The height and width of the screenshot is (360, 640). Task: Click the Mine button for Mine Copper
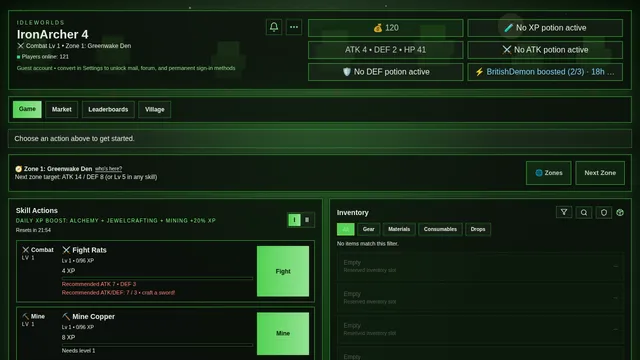coord(283,333)
